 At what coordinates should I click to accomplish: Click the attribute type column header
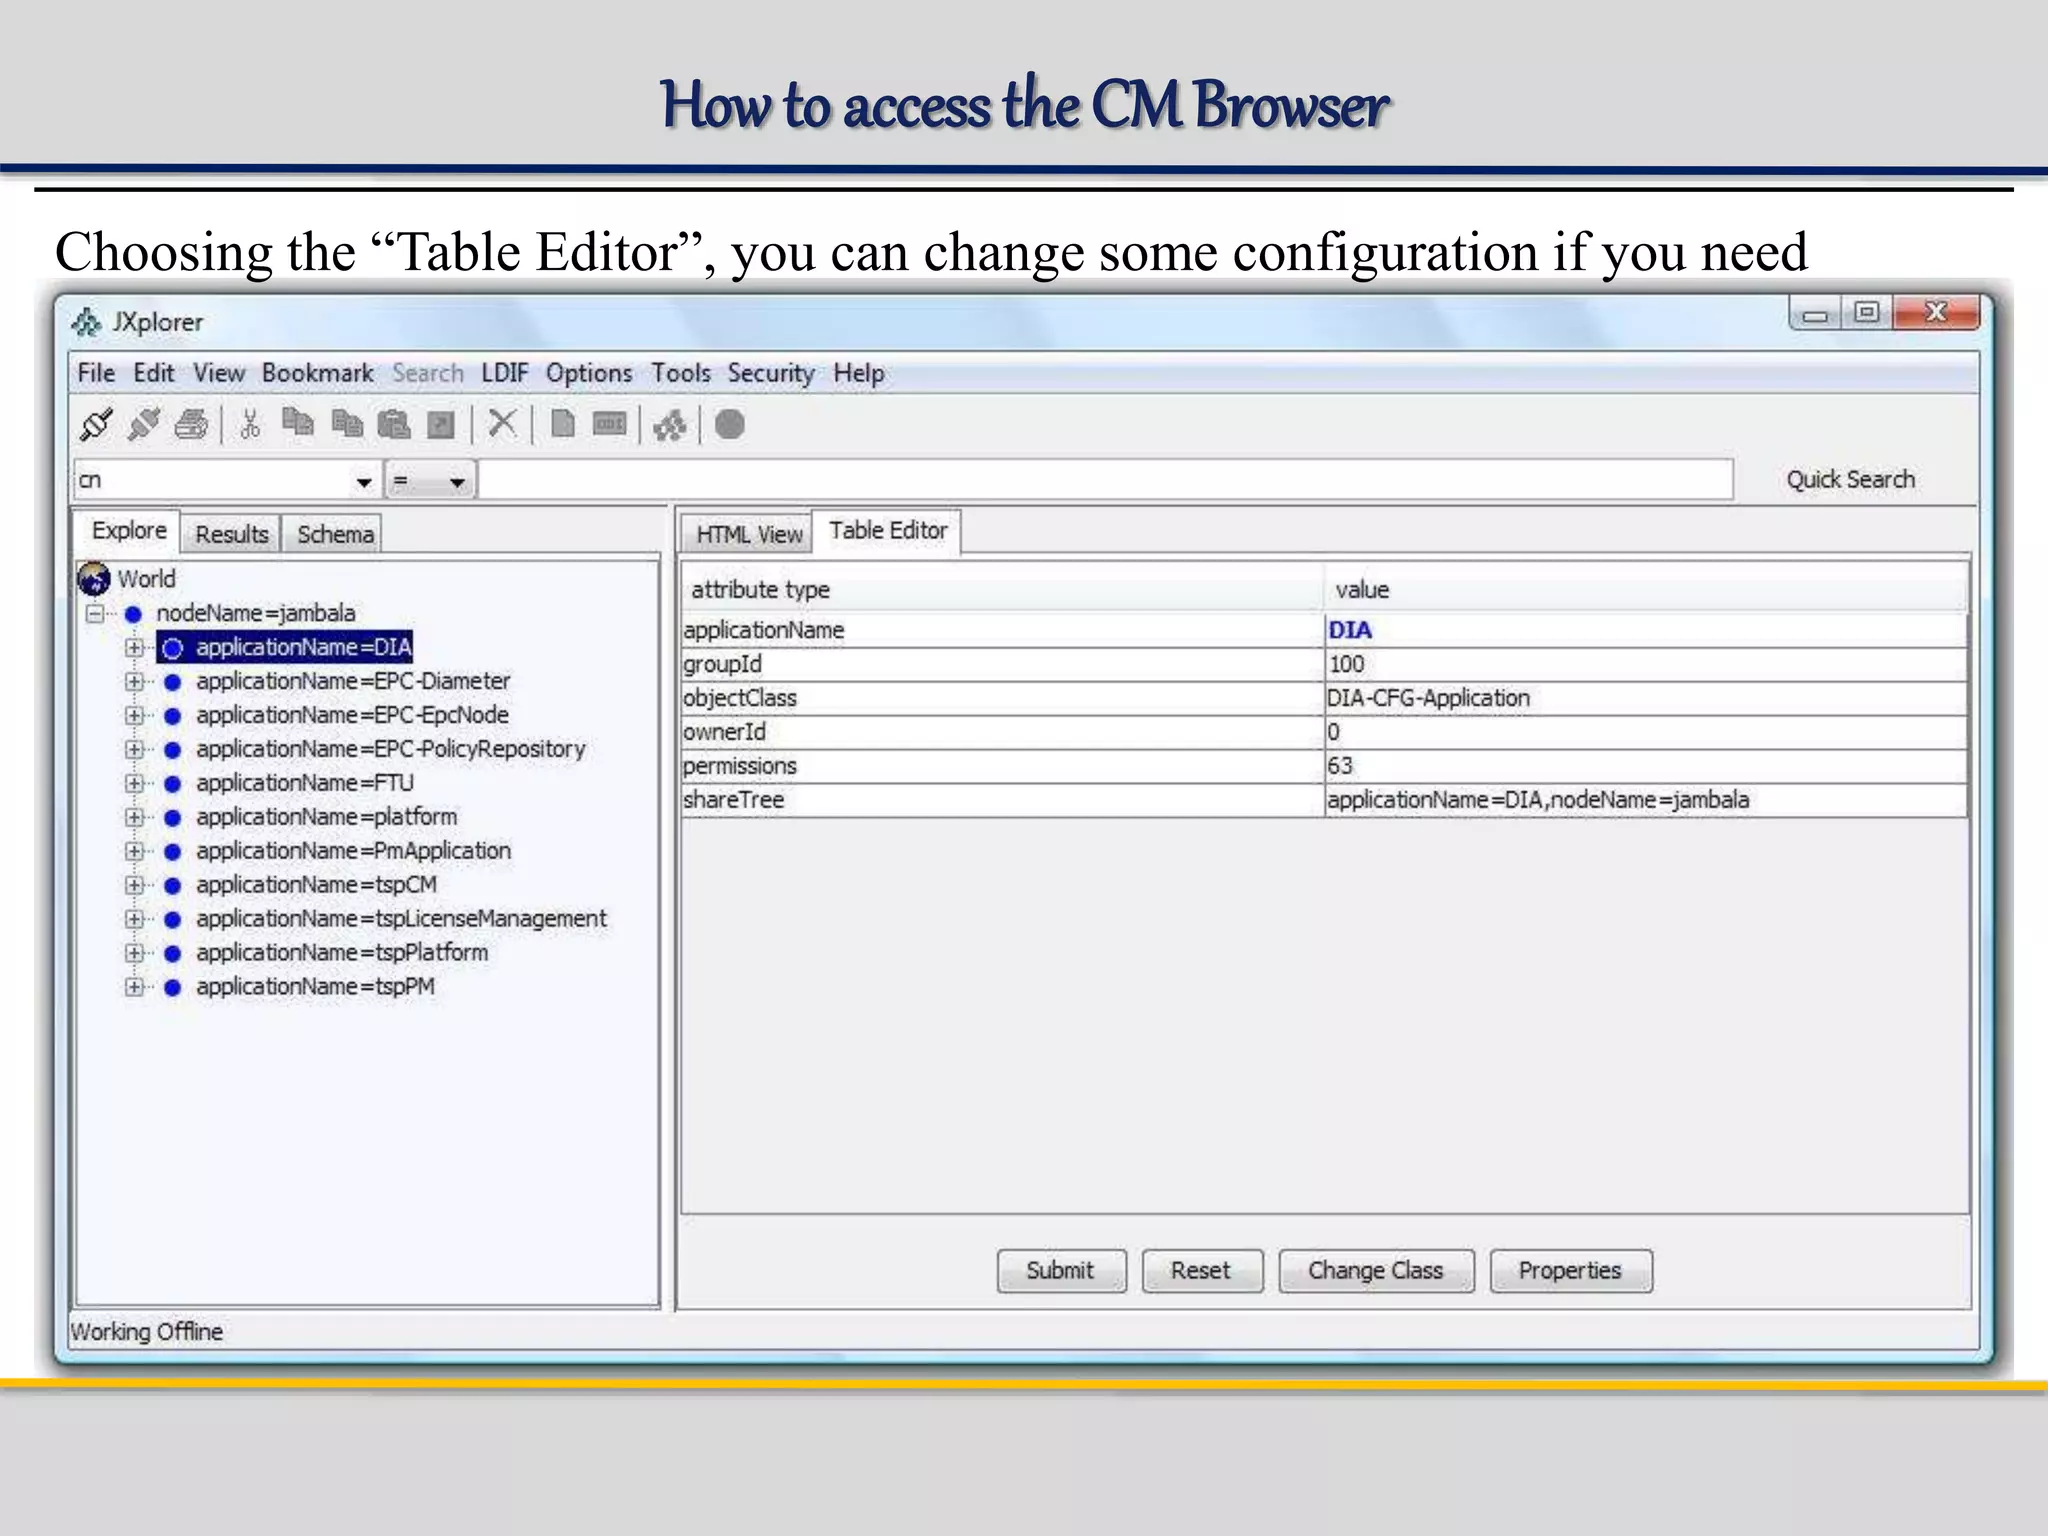click(x=1002, y=589)
